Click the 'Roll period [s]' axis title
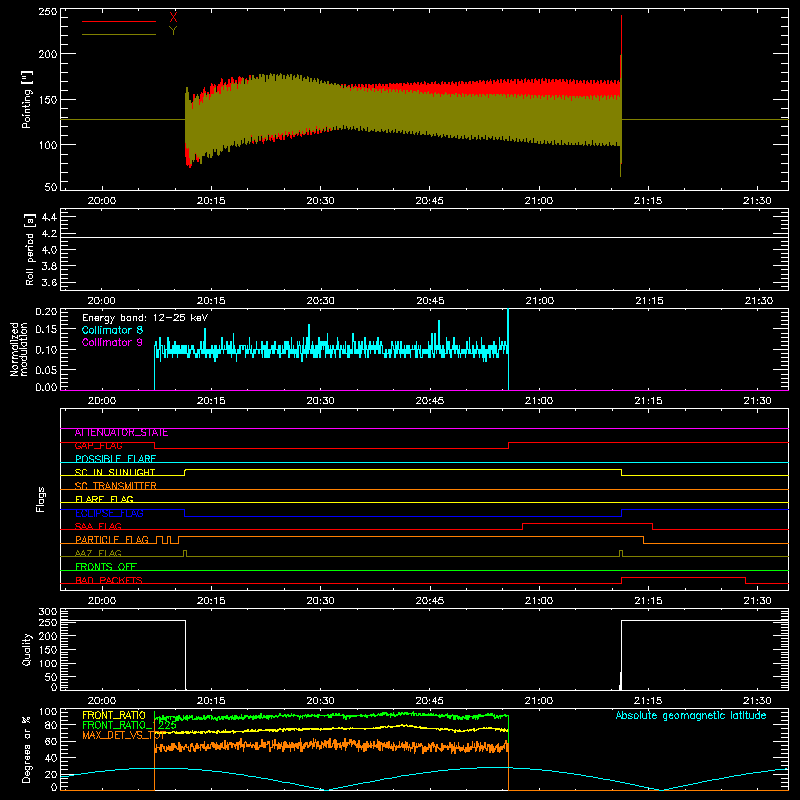 (x=30, y=249)
